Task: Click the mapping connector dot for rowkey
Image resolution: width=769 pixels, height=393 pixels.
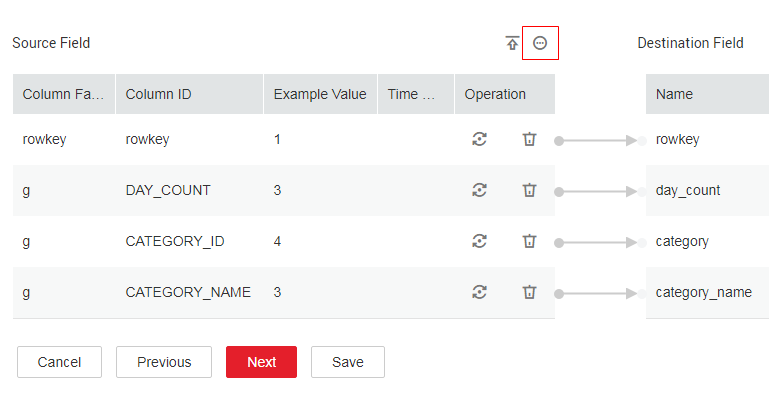Action: [x=559, y=141]
